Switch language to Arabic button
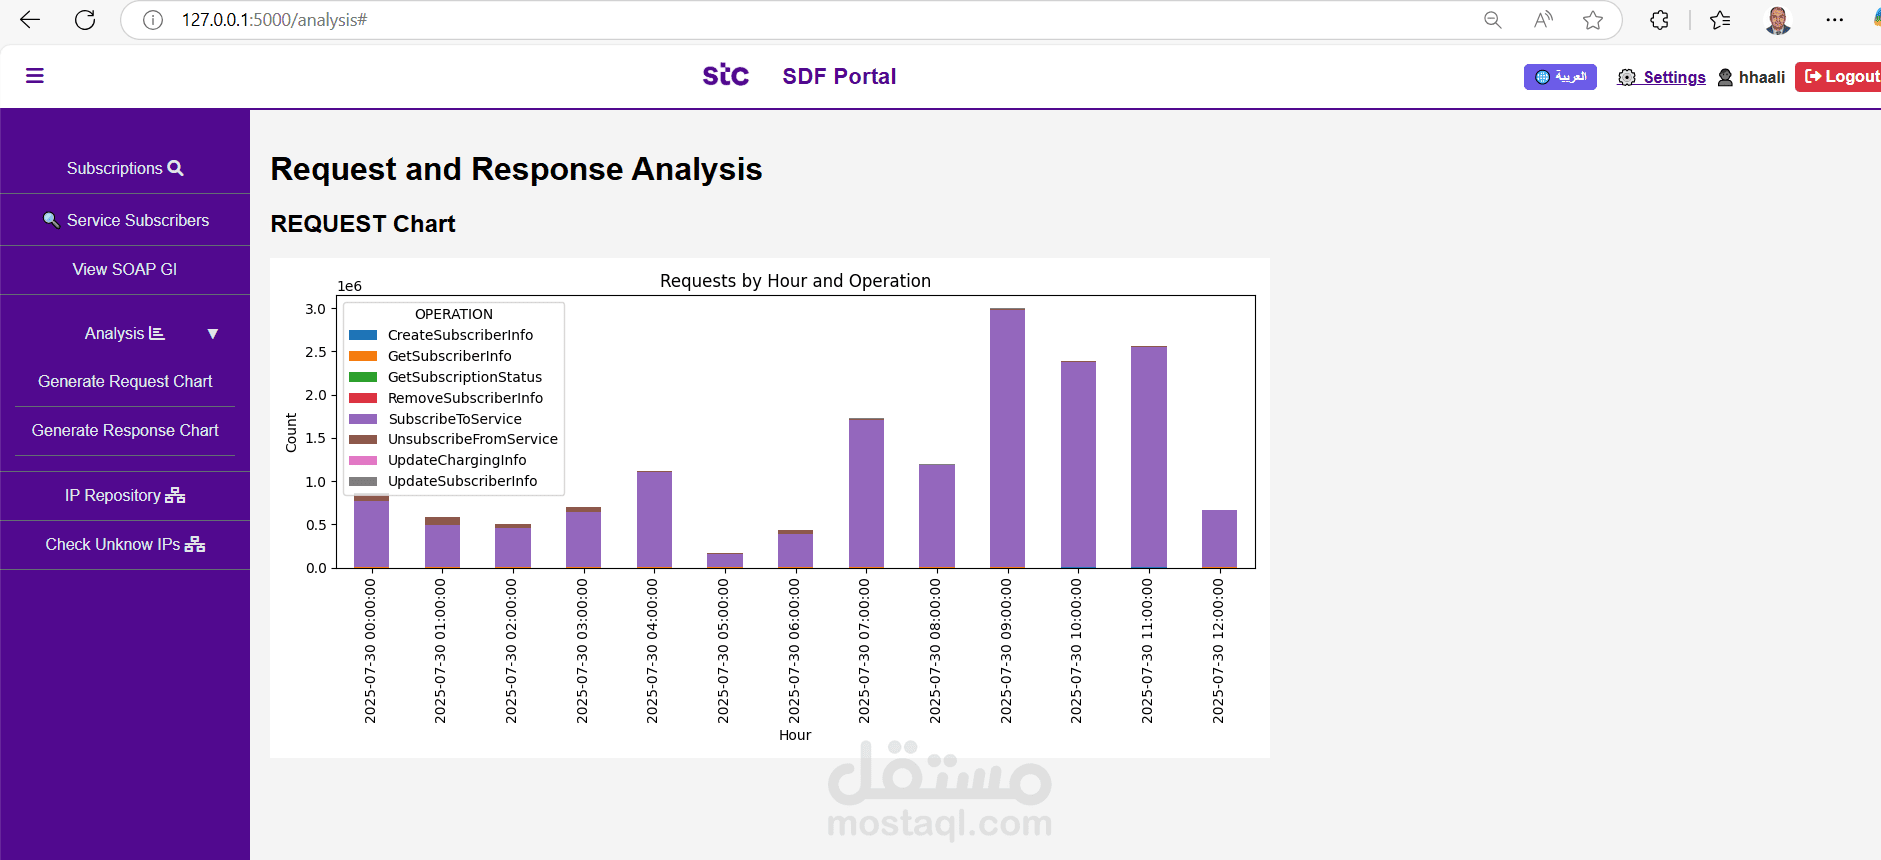This screenshot has height=860, width=1881. pyautogui.click(x=1560, y=77)
